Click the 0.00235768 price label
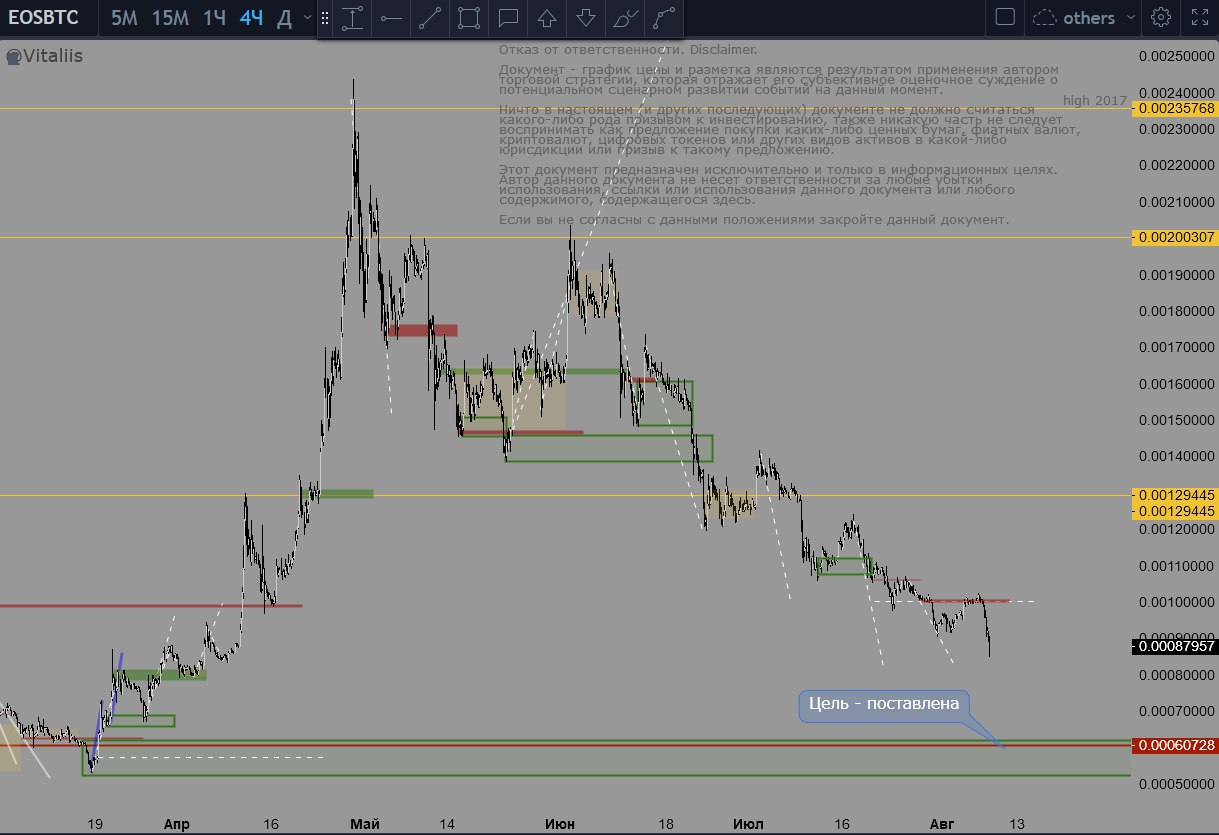Screen dimensions: 1219x835 1175,108
